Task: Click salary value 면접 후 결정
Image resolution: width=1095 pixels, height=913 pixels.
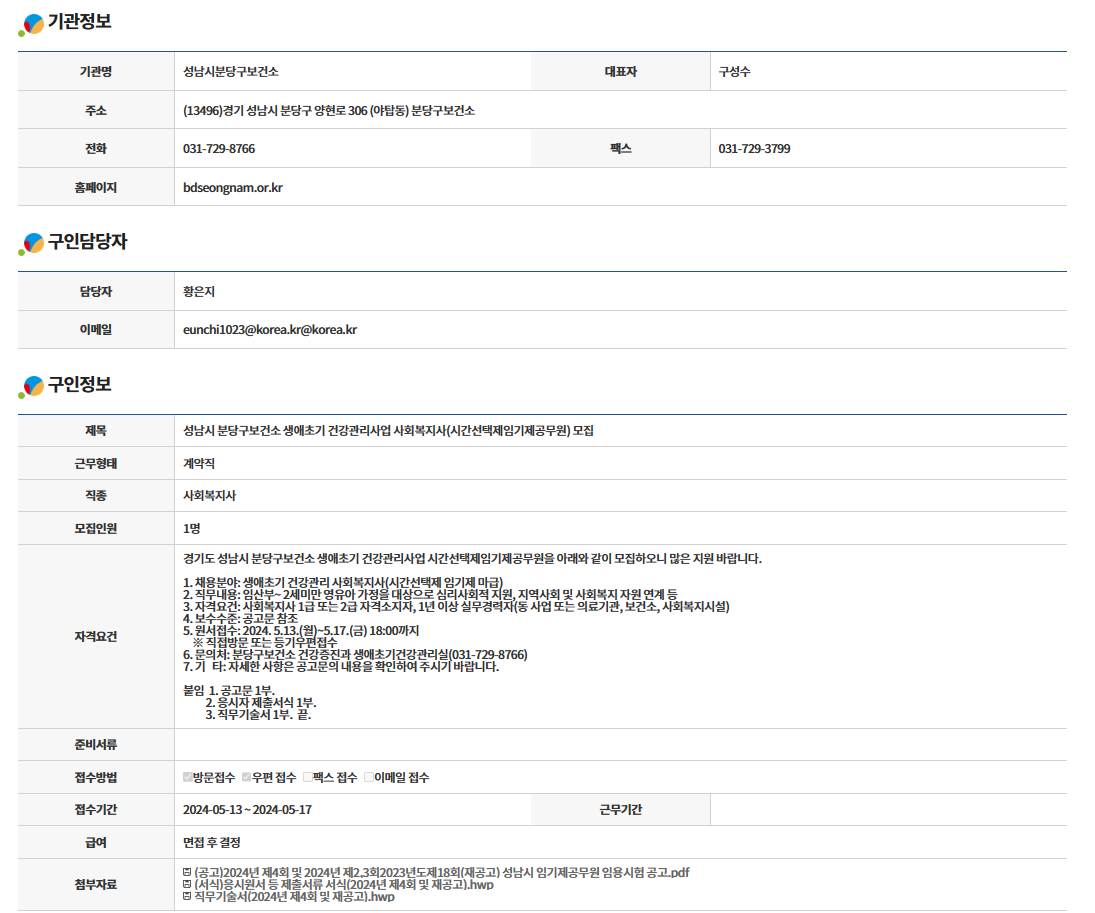Action: click(x=212, y=842)
